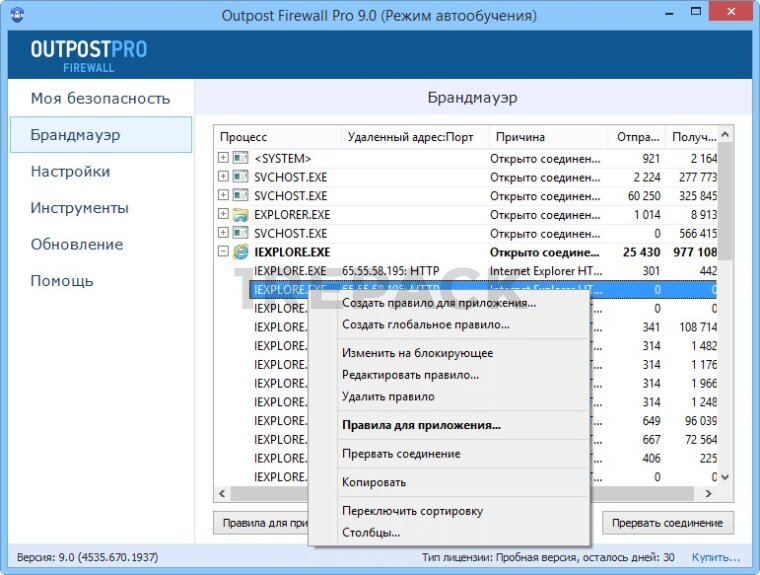Viewport: 760px width, 575px height.
Task: Select 'Изменить на блокирующее' menu entry
Action: tap(417, 353)
